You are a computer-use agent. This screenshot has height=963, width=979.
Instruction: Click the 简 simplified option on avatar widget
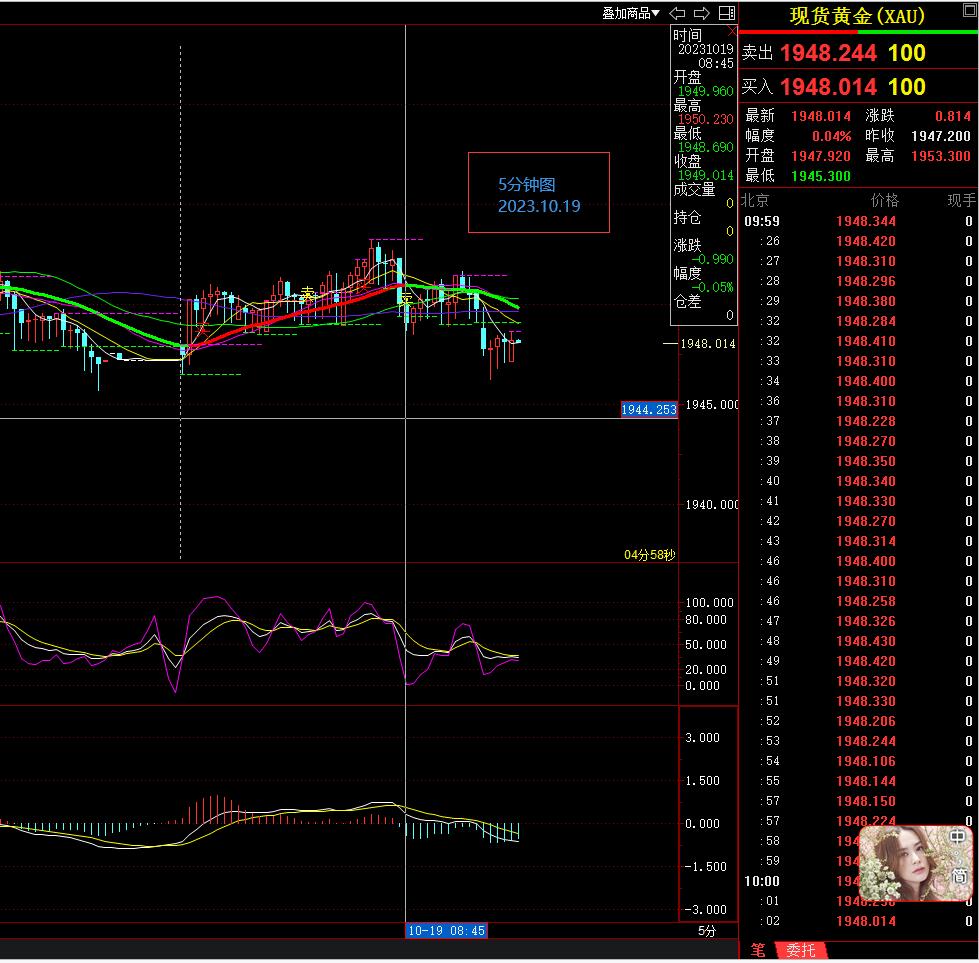(x=957, y=861)
